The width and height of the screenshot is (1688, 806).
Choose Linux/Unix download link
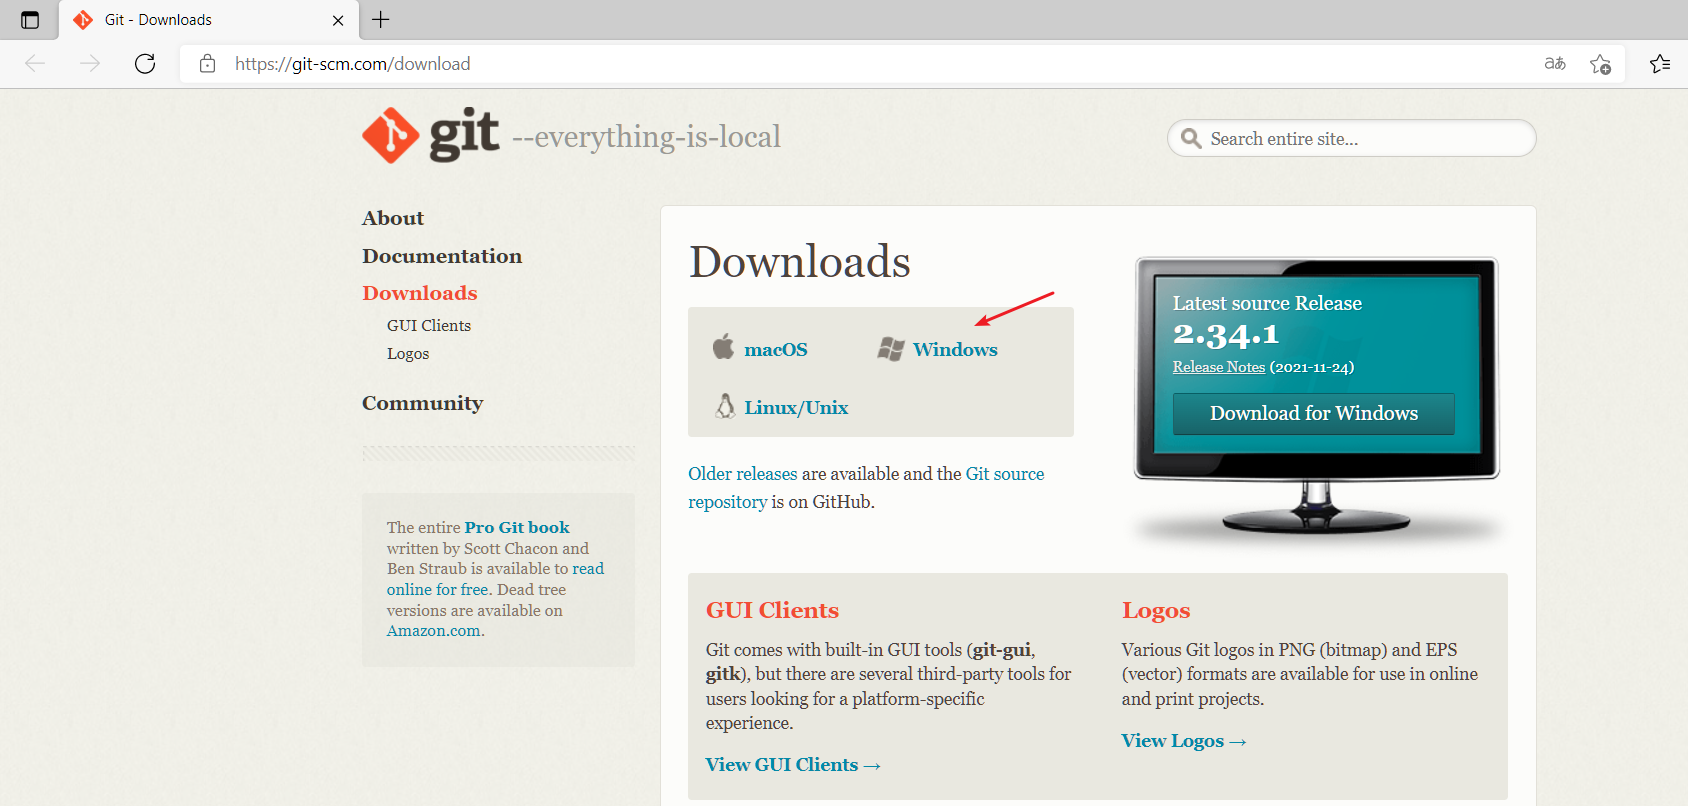point(796,407)
